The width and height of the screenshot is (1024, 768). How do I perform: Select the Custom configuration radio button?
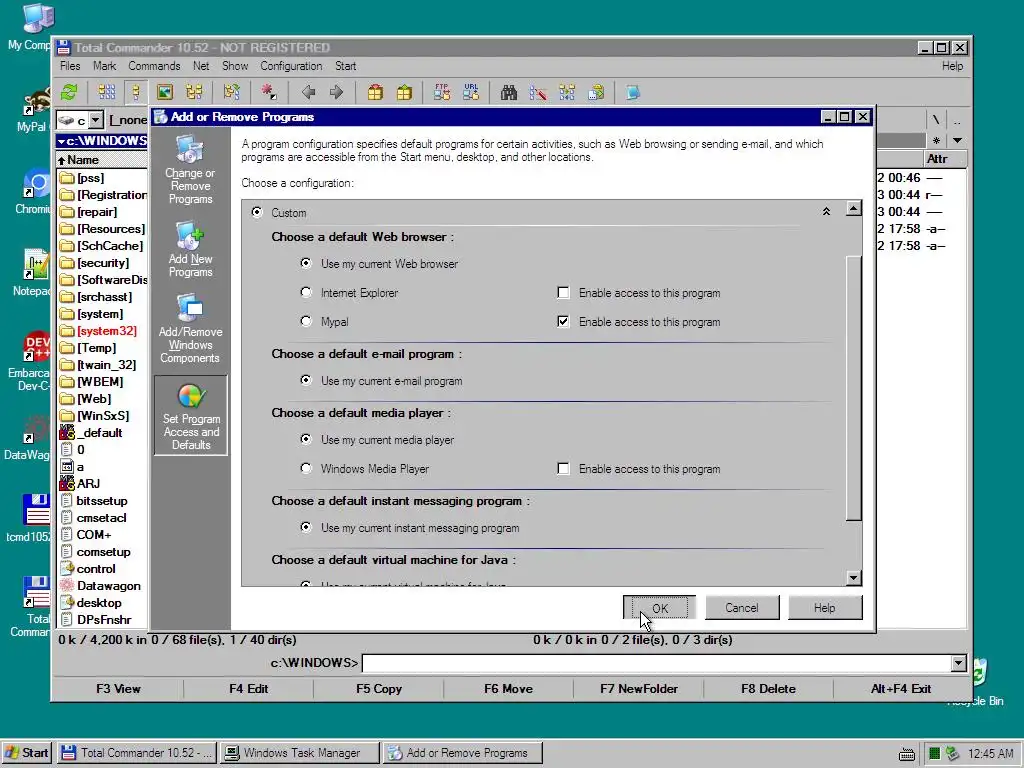[257, 212]
